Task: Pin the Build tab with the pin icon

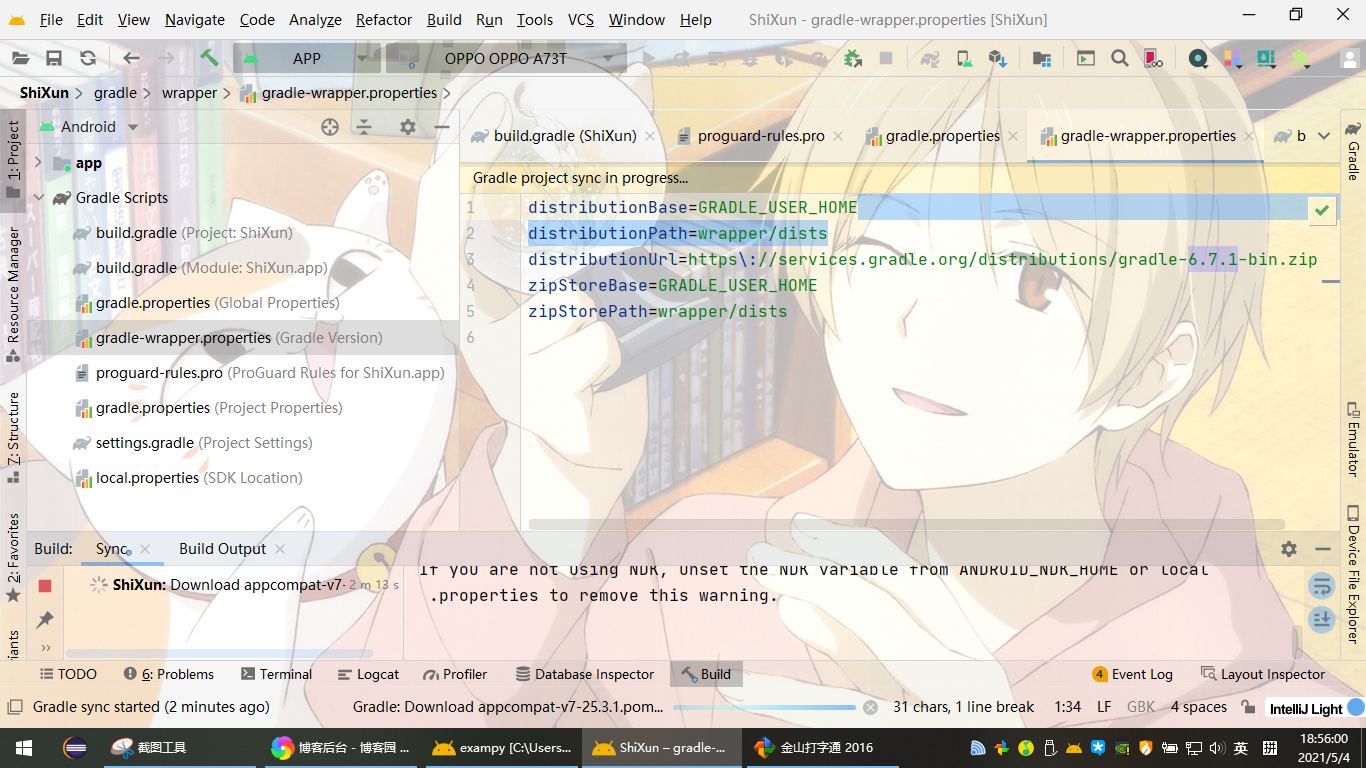Action: [44, 620]
